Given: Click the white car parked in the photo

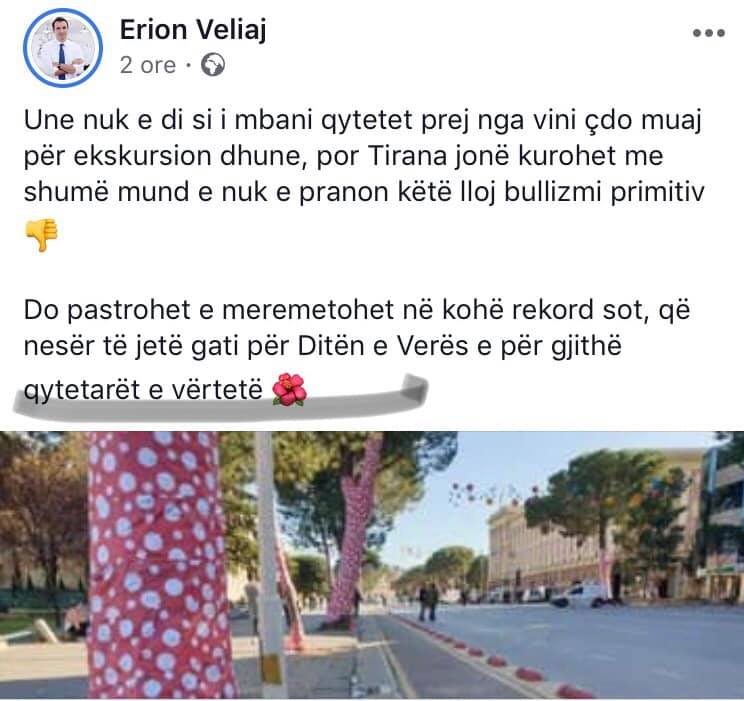Looking at the screenshot, I should tap(580, 596).
